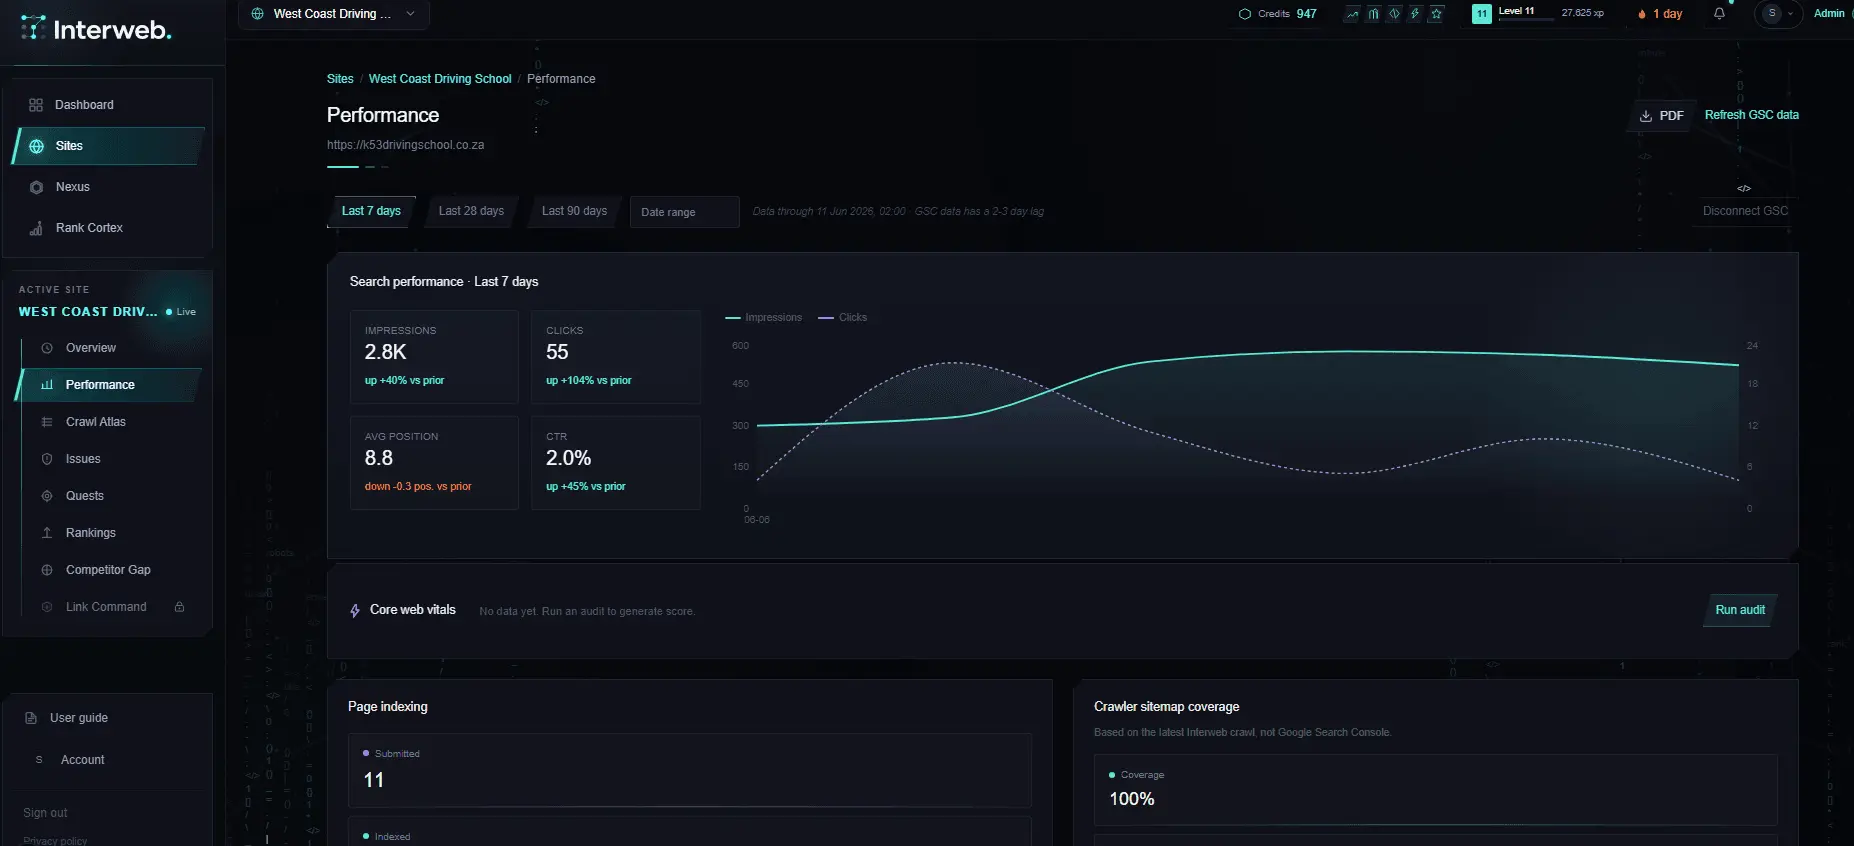Image resolution: width=1854 pixels, height=846 pixels.
Task: Click the Crawl Atlas list icon
Action: point(47,422)
